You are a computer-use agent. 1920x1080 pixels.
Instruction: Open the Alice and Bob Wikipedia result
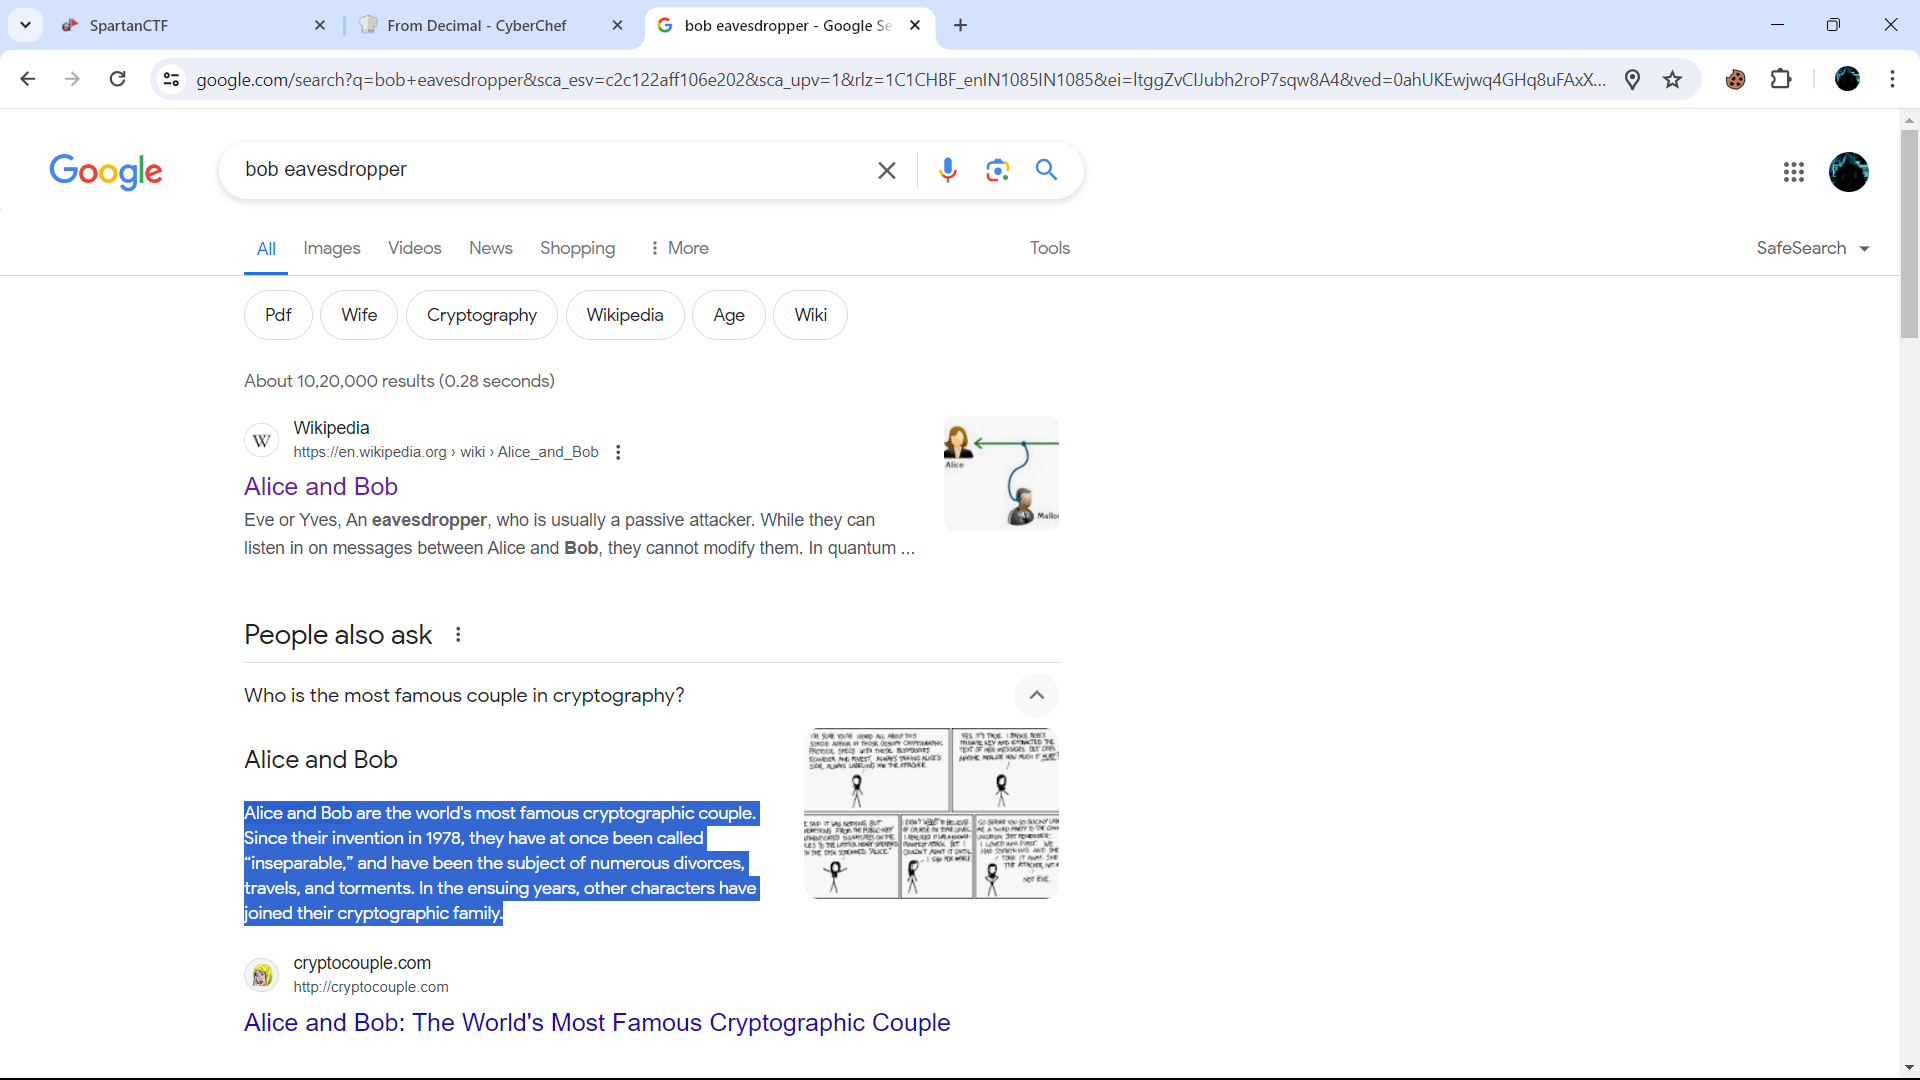coord(320,486)
